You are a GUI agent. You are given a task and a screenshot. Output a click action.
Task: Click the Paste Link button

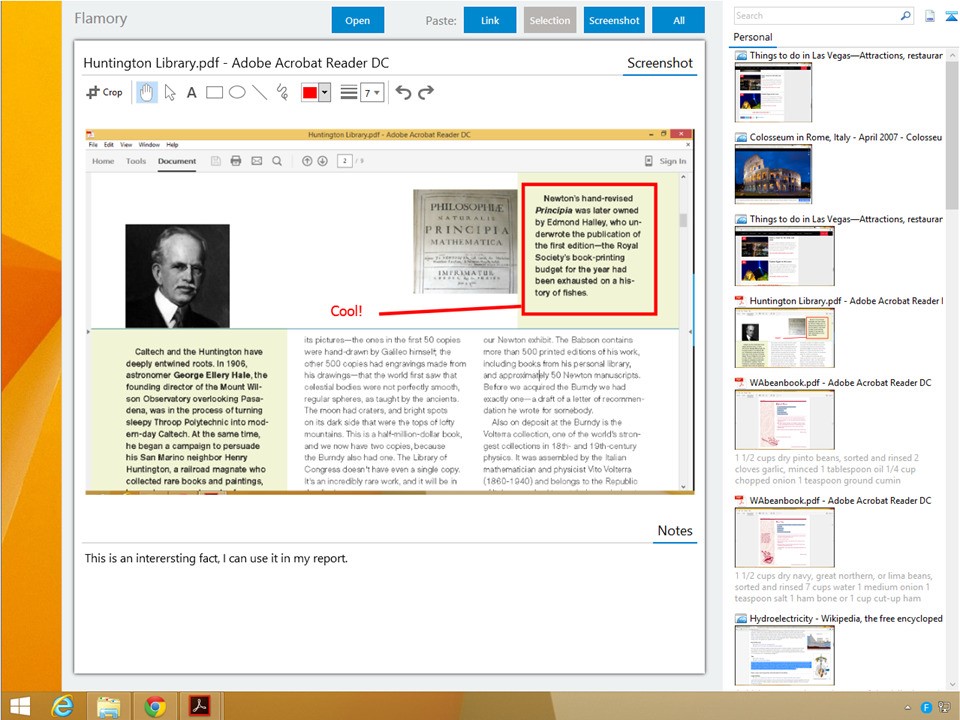coord(490,20)
